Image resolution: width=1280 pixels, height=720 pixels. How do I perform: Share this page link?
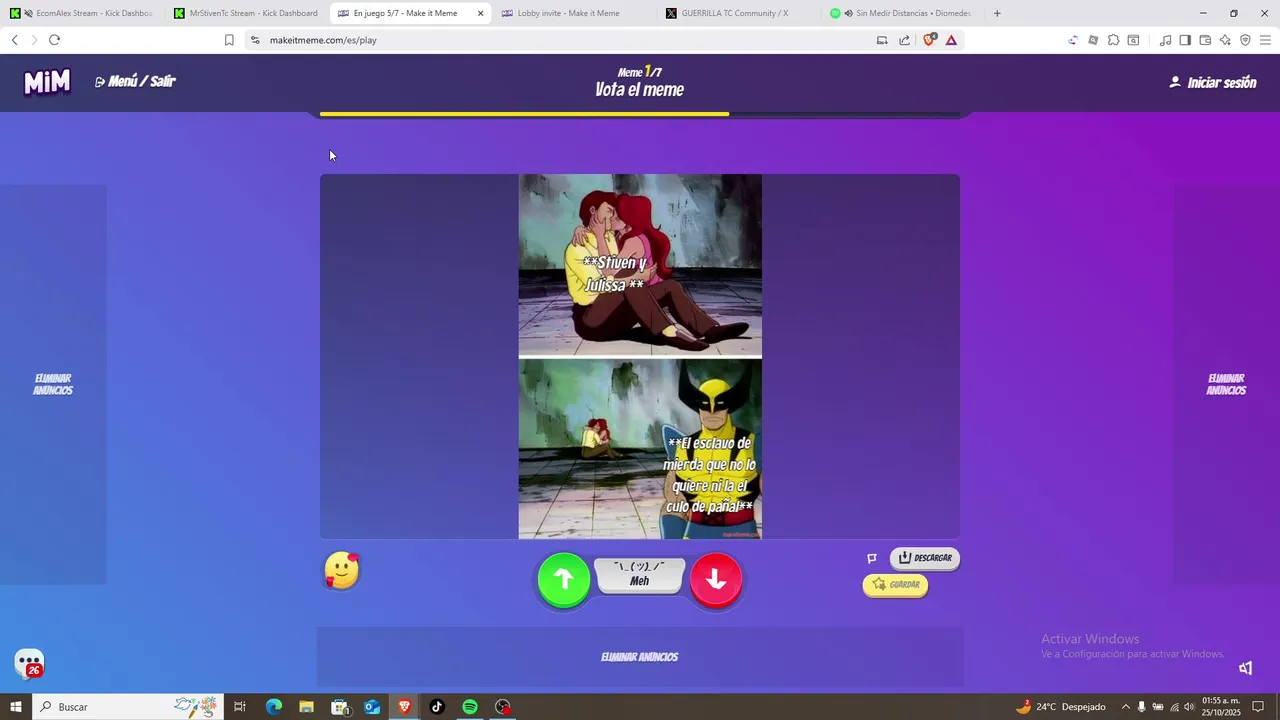[x=905, y=40]
